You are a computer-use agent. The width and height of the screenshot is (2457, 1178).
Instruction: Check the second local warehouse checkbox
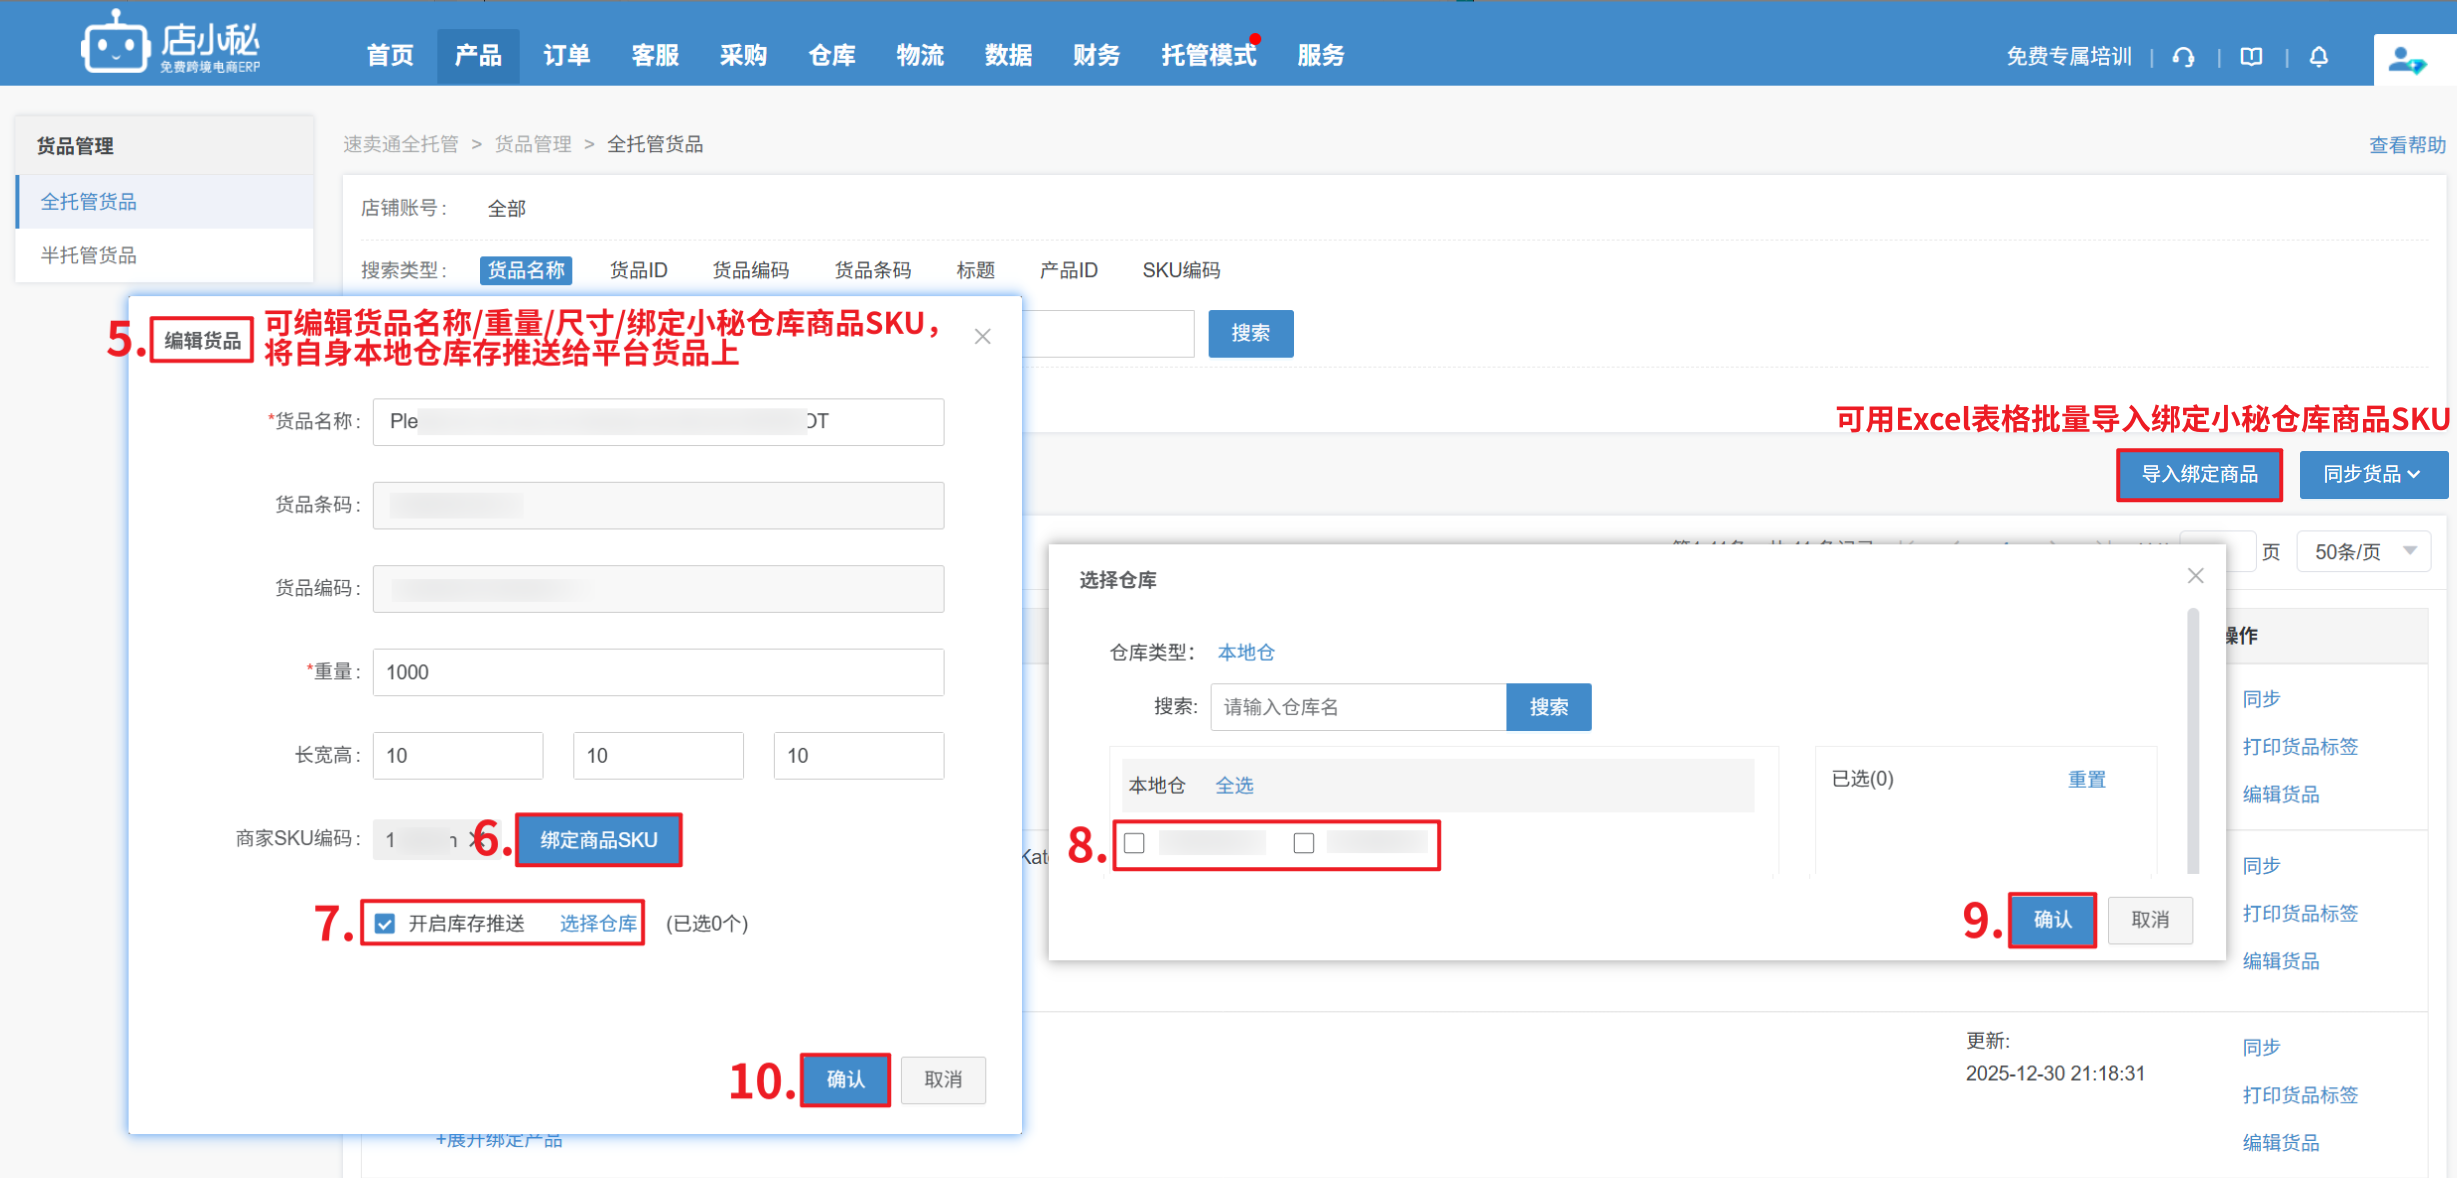point(1303,843)
